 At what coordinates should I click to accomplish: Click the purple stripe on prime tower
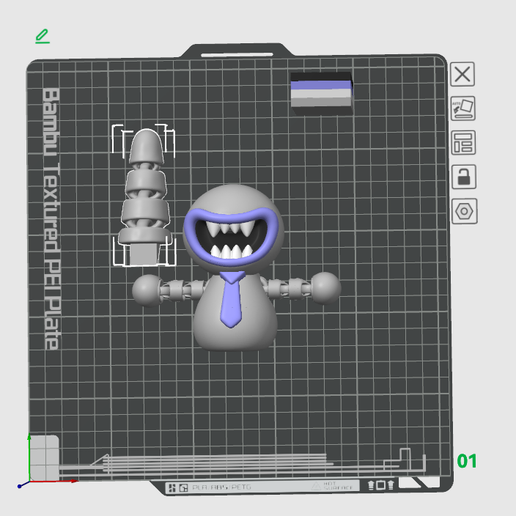click(x=321, y=85)
